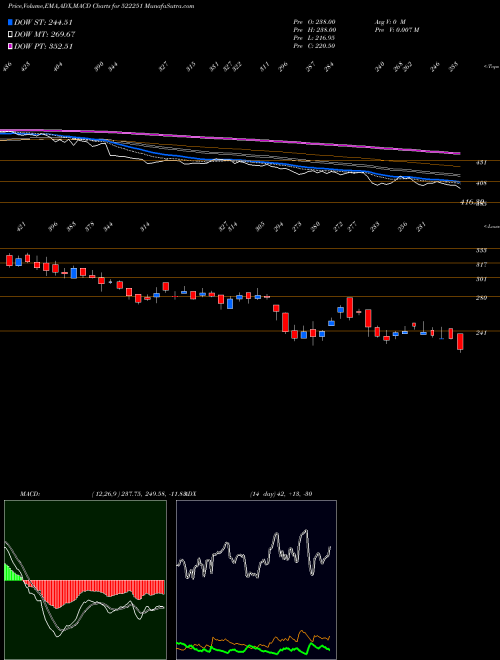This screenshot has width=500, height=660.
Task: Click the green line in ADX panel
Action: (253, 649)
